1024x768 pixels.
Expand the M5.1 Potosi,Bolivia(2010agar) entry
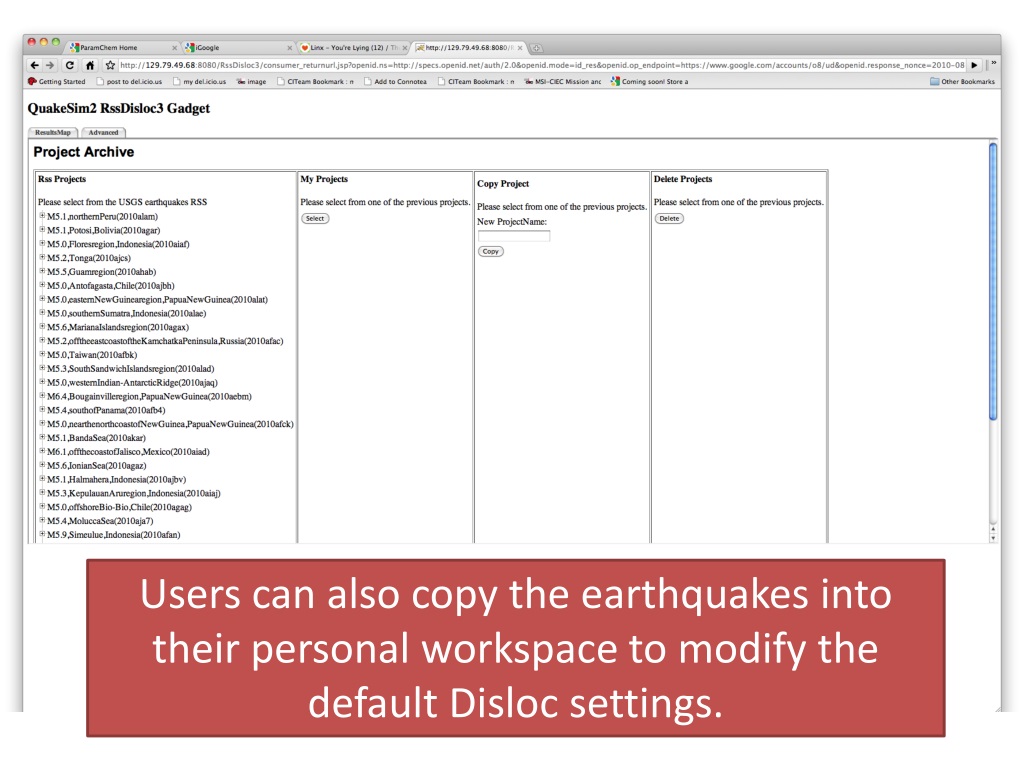pos(42,229)
